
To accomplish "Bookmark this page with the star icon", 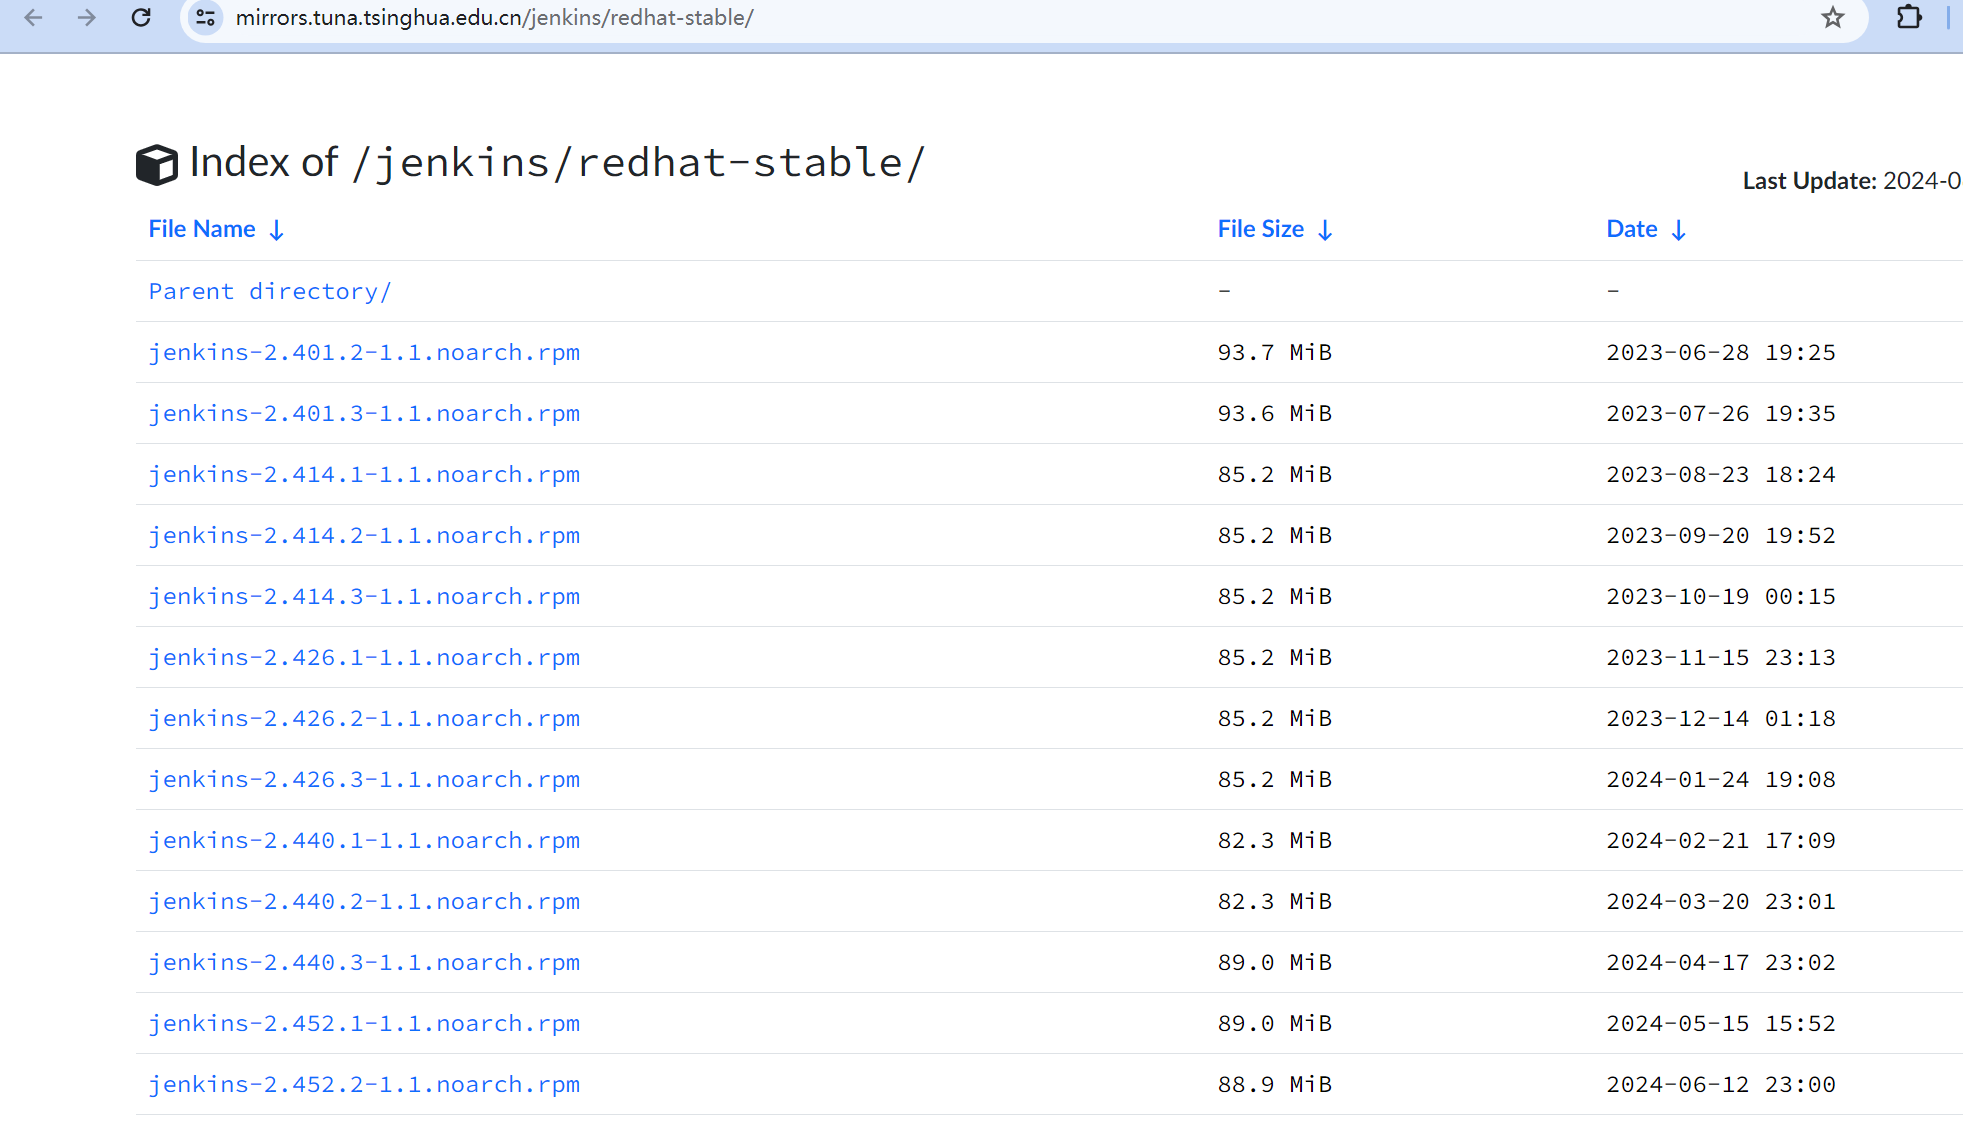I will (x=1832, y=17).
